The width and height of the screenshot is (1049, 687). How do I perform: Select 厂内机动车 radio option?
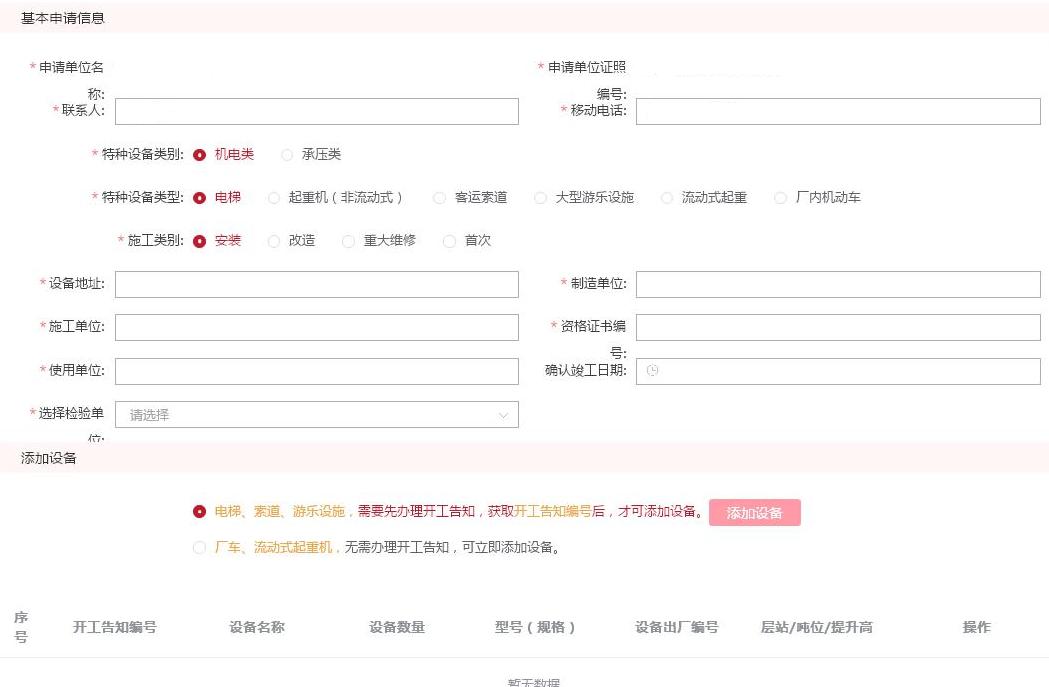pos(781,198)
